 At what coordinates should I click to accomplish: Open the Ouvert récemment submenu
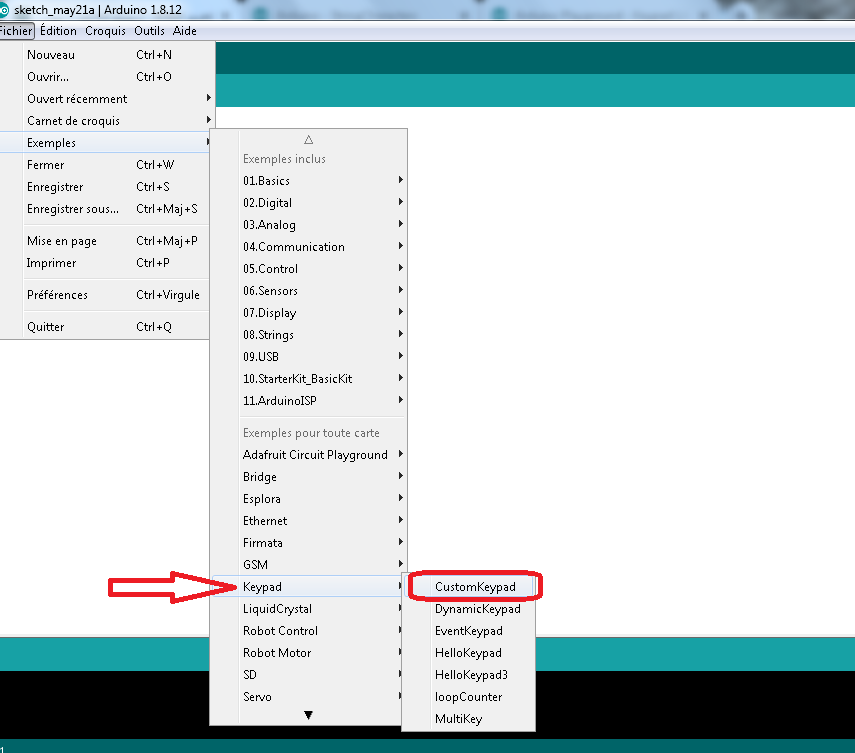tap(77, 99)
